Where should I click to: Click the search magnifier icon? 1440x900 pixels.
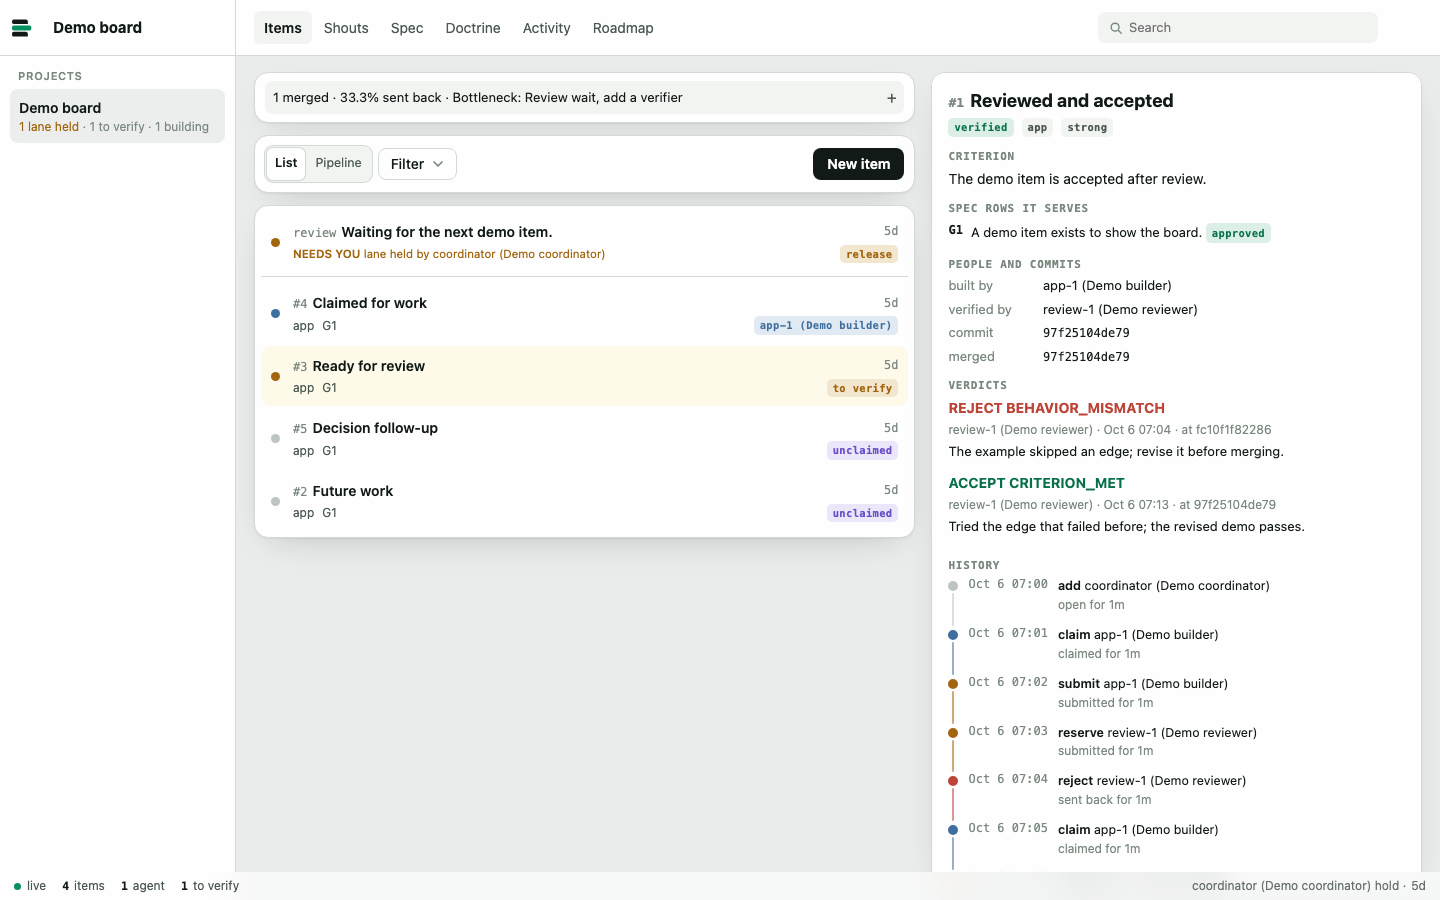coord(1116,28)
